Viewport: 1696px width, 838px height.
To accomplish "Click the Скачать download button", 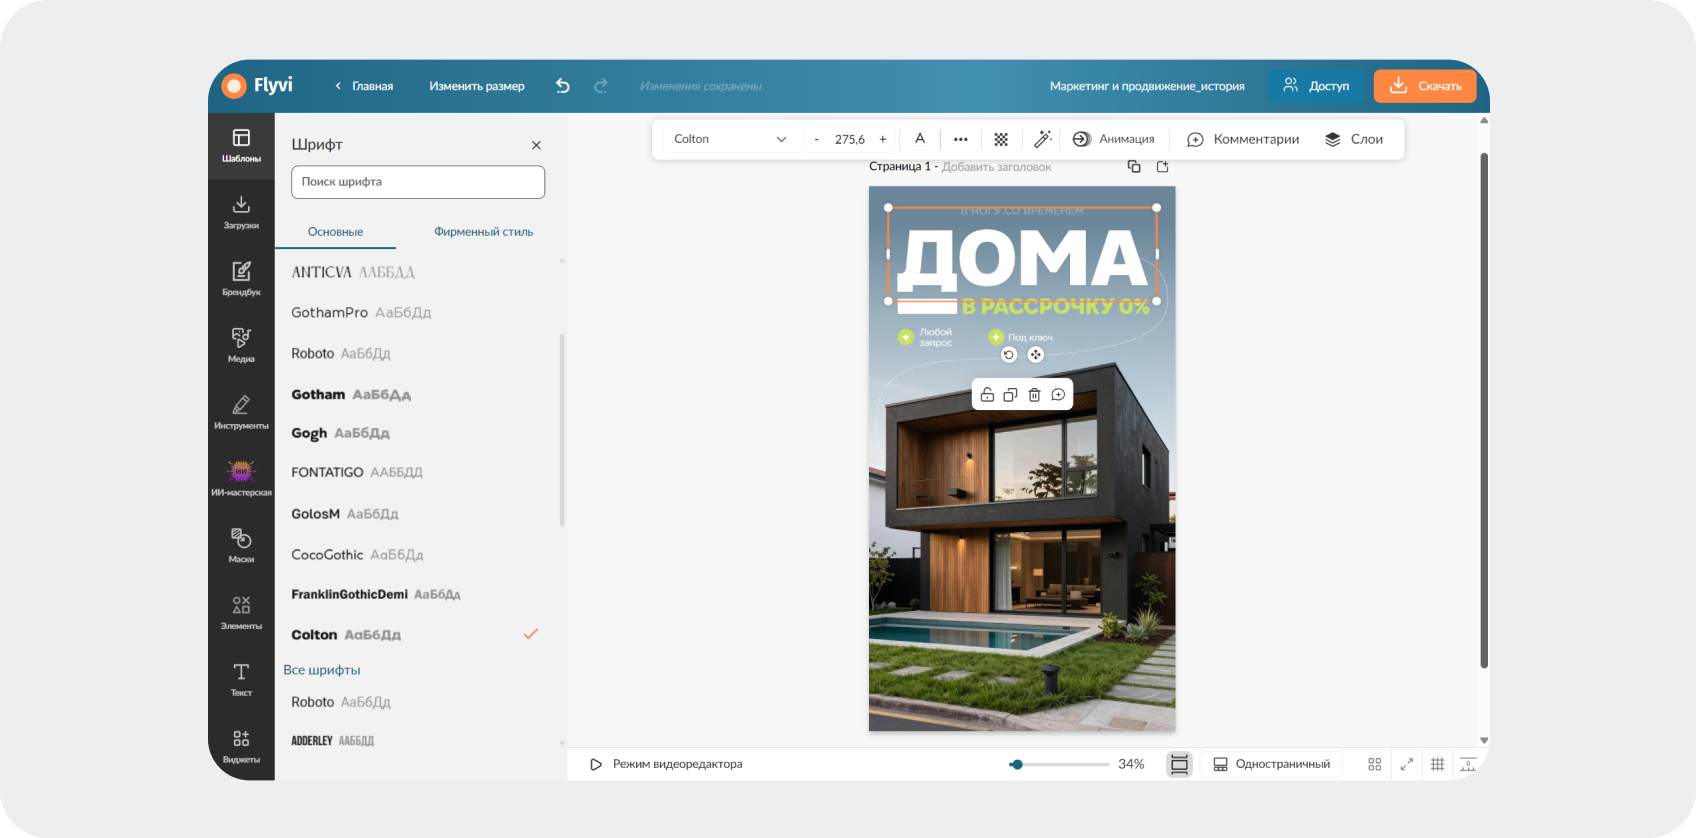I will click(1425, 86).
